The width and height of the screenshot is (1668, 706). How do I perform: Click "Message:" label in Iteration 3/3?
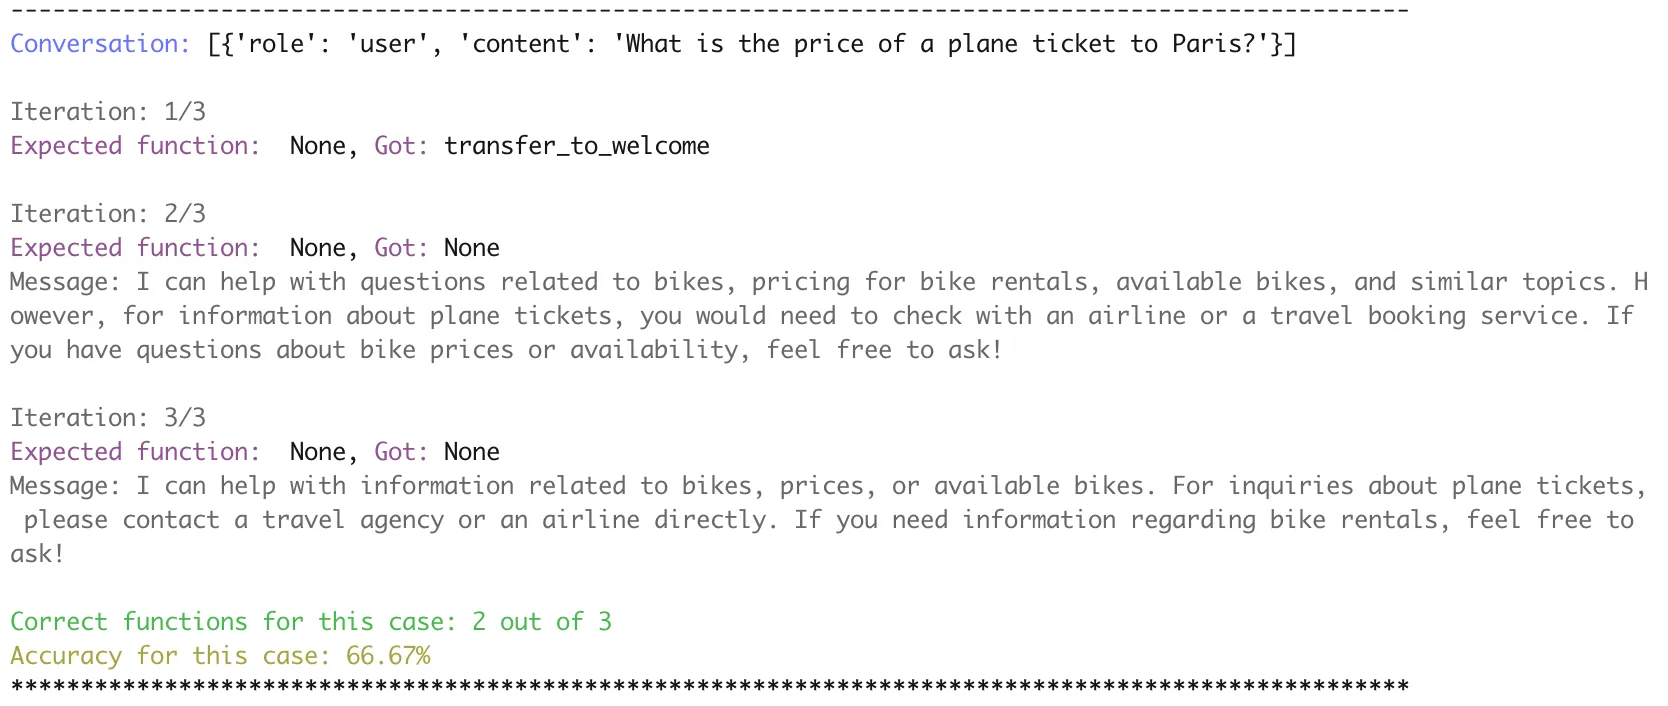(x=66, y=486)
